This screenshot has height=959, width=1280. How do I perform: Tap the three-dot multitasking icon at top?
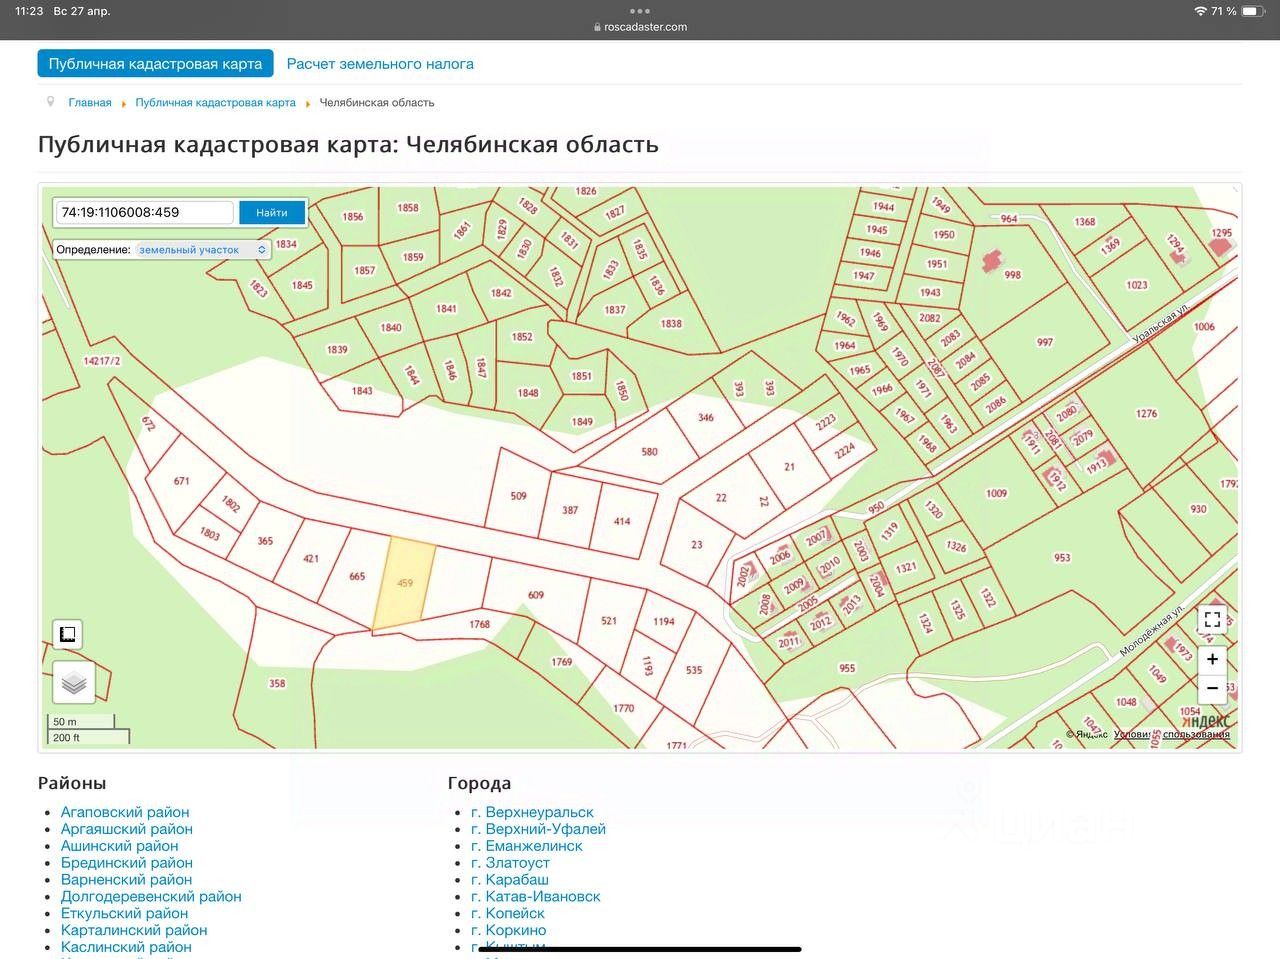pos(640,11)
